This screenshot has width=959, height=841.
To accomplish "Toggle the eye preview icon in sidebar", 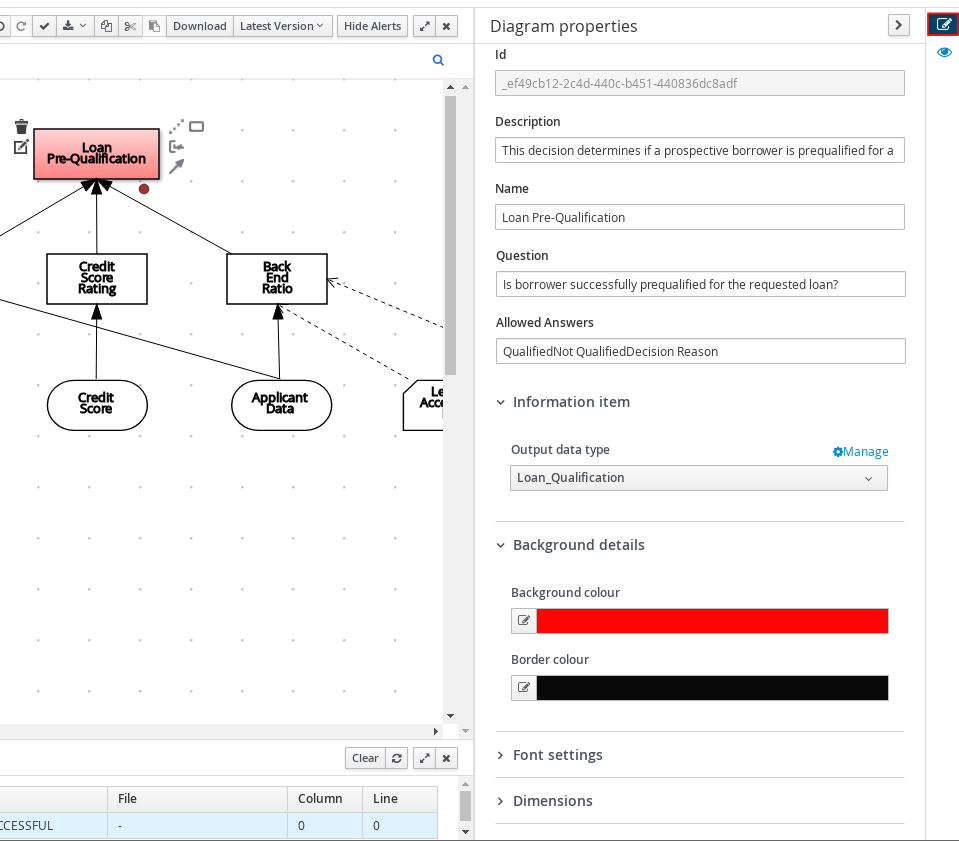I will tap(944, 52).
